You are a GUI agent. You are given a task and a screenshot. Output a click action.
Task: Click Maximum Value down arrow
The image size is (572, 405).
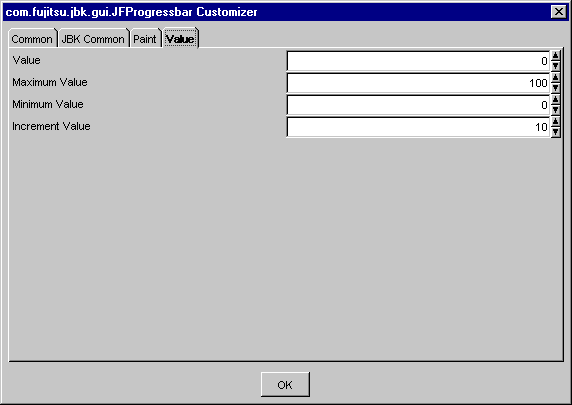555,88
